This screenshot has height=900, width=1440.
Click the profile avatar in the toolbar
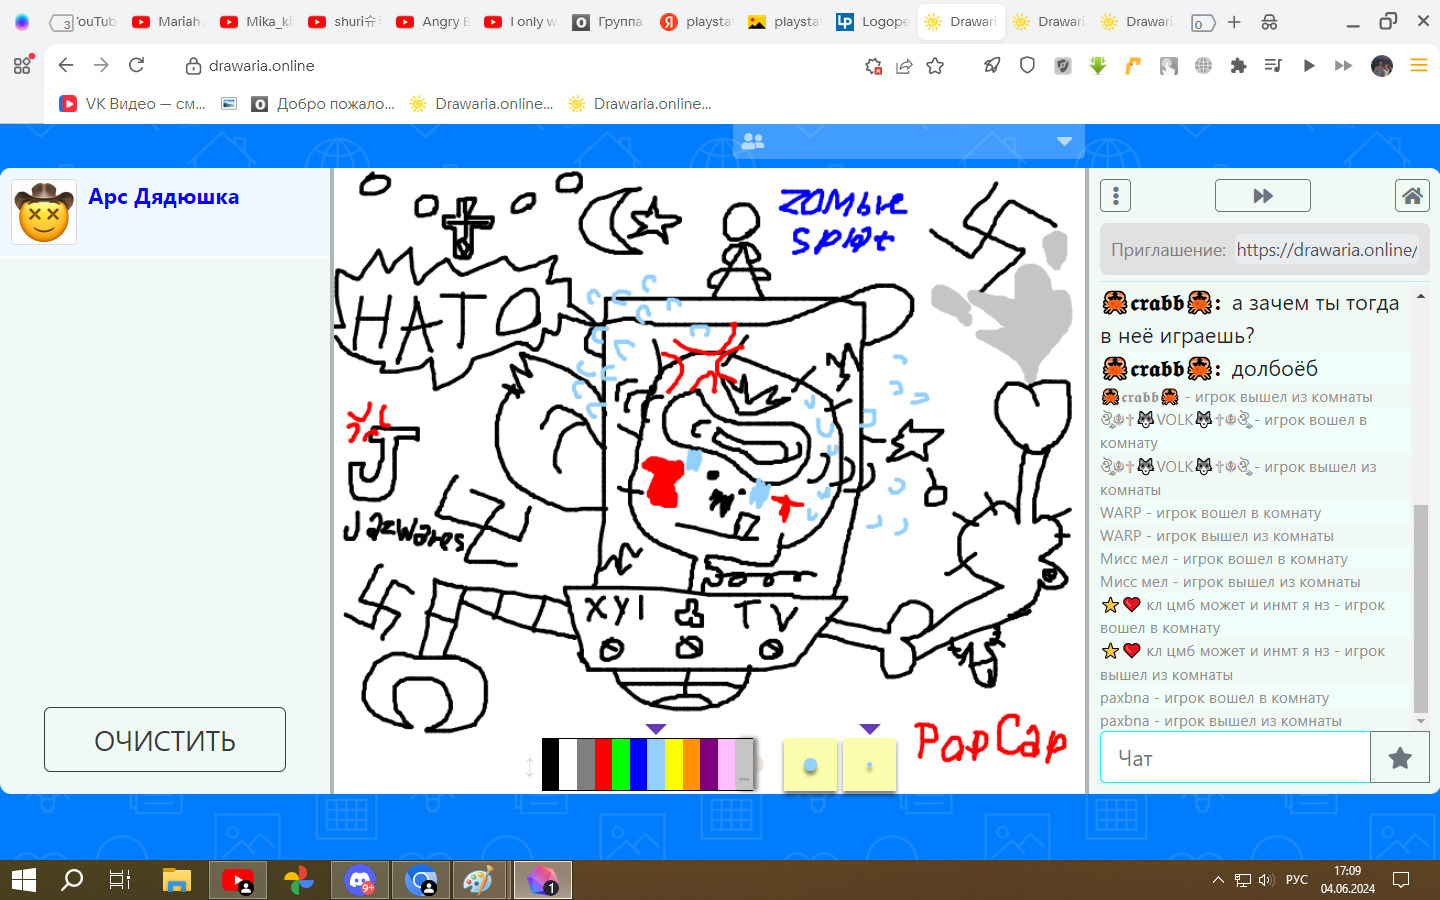(x=1382, y=66)
